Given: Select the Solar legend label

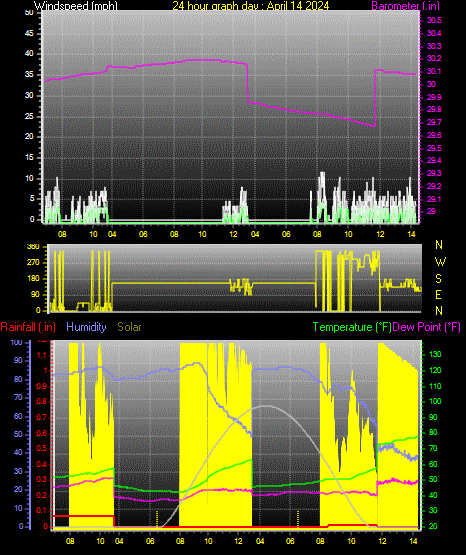Looking at the screenshot, I should click(x=130, y=327).
